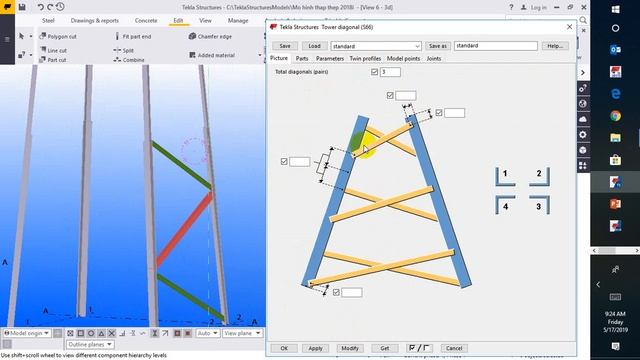The image size is (640, 360).
Task: Switch to the Joints tab
Action: coord(434,58)
